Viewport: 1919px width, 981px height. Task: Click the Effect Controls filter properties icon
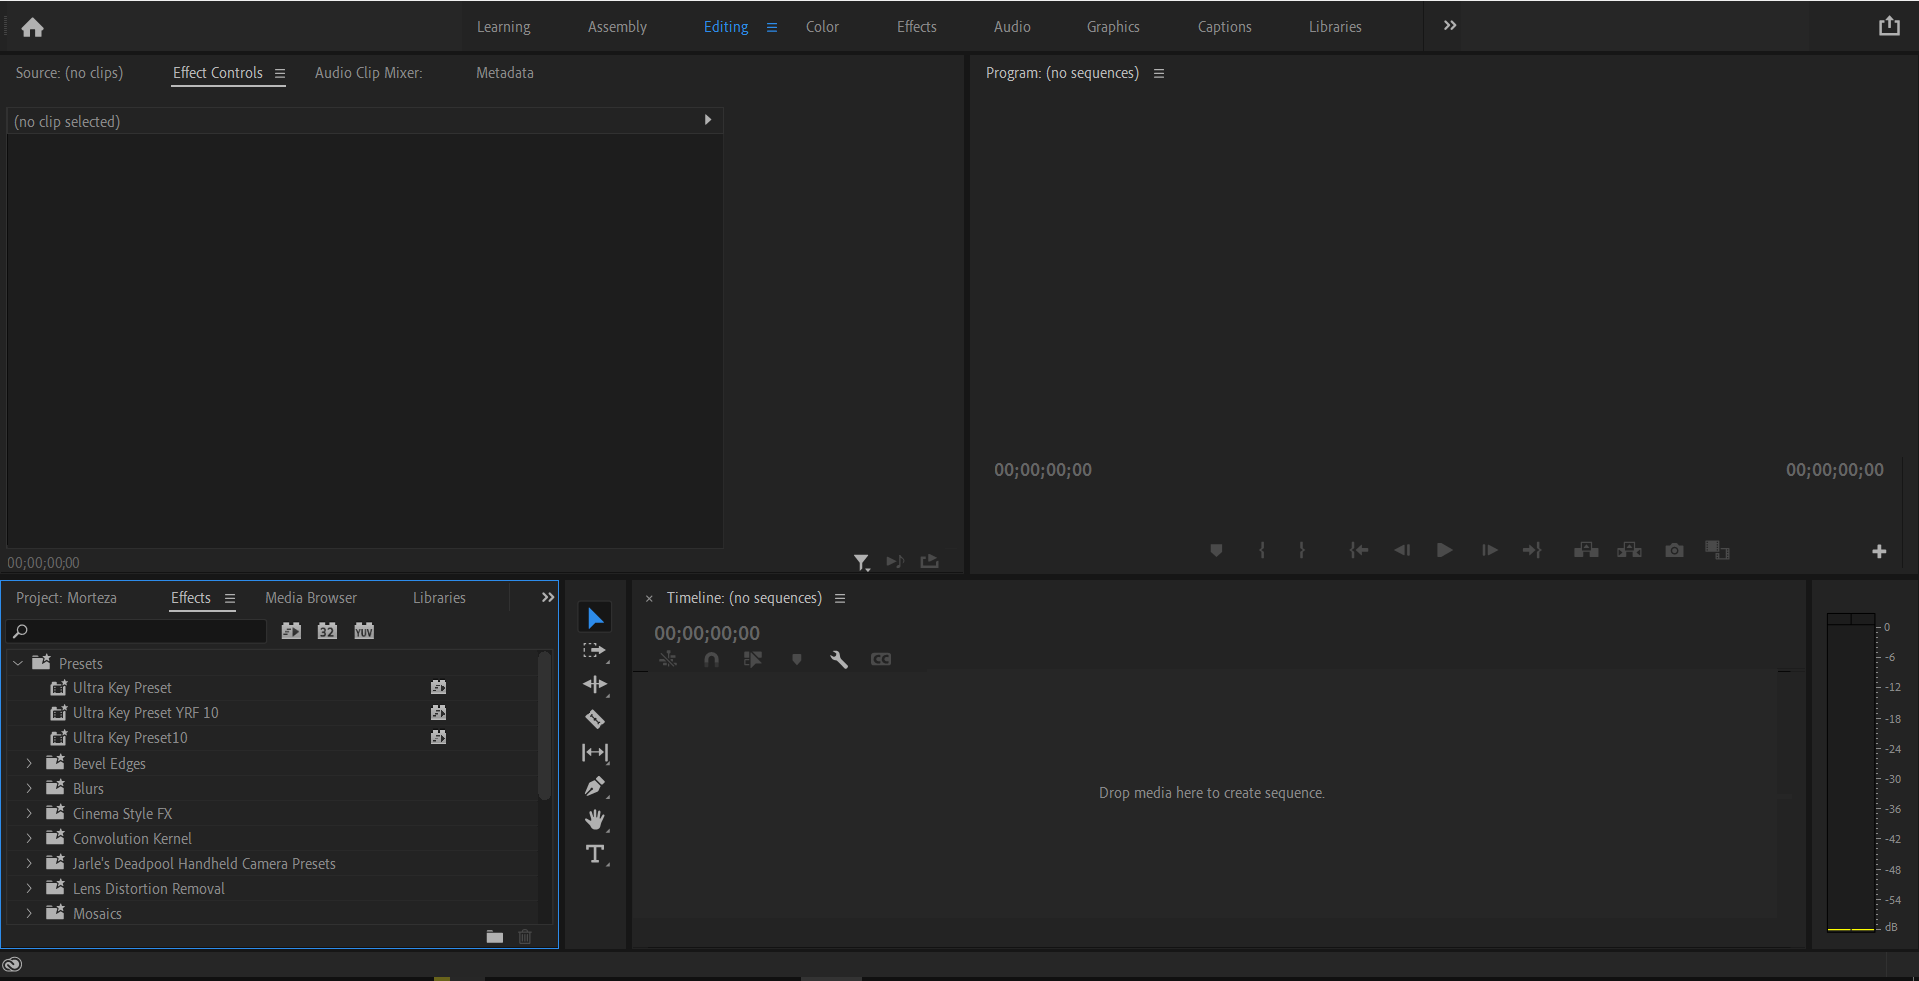pos(861,563)
